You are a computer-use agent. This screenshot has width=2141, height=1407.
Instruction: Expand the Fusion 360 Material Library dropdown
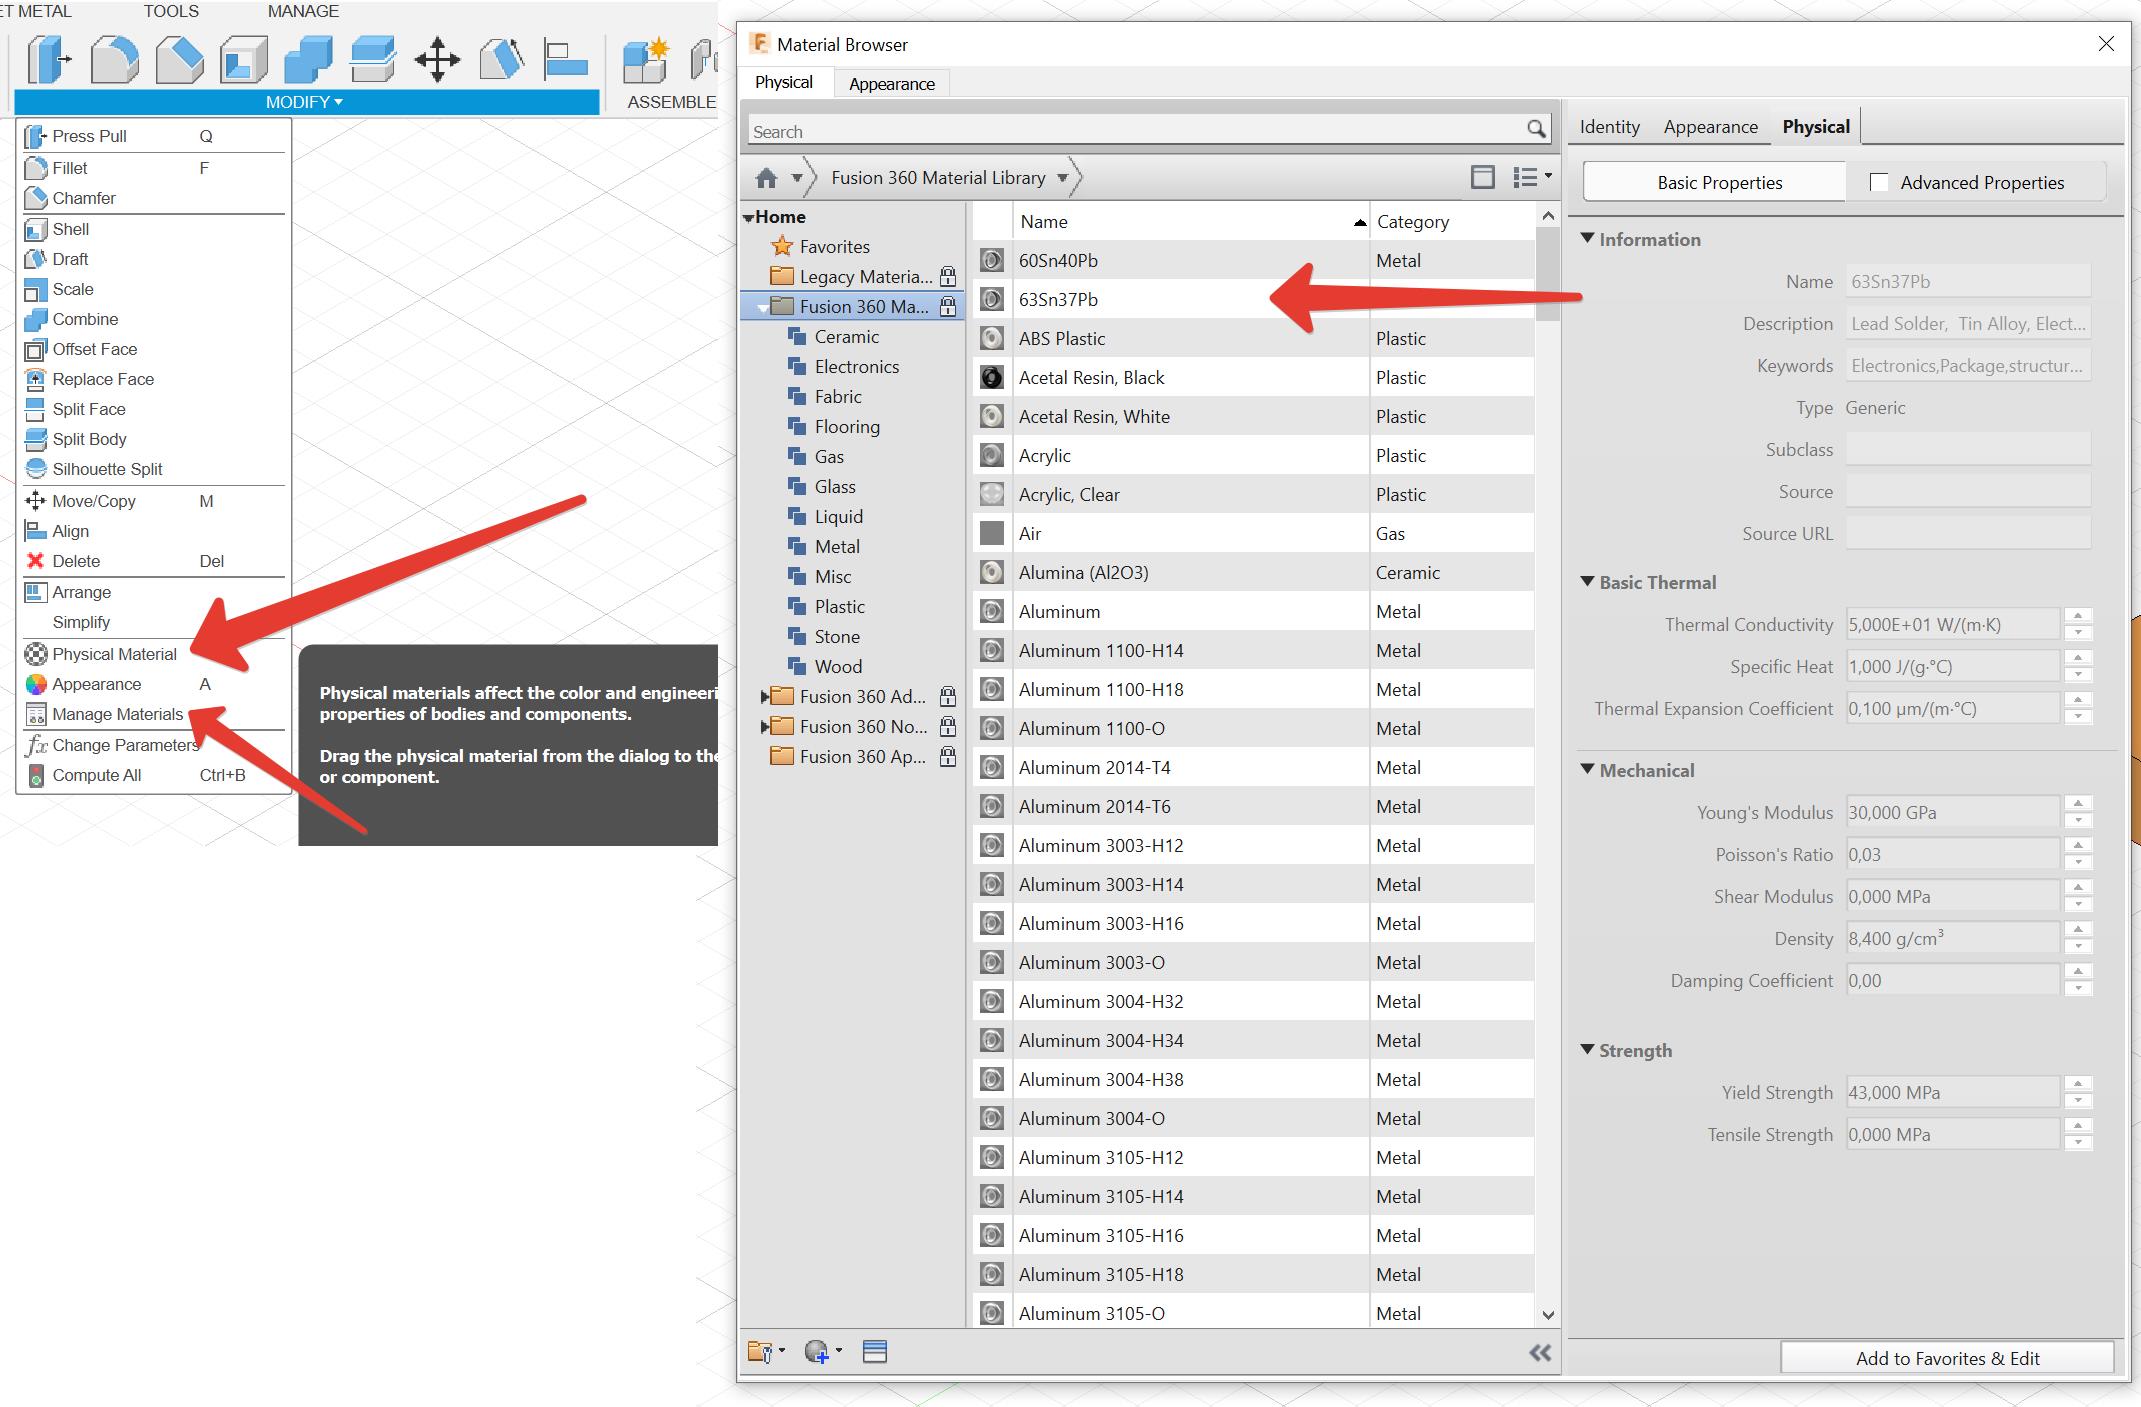point(1062,179)
